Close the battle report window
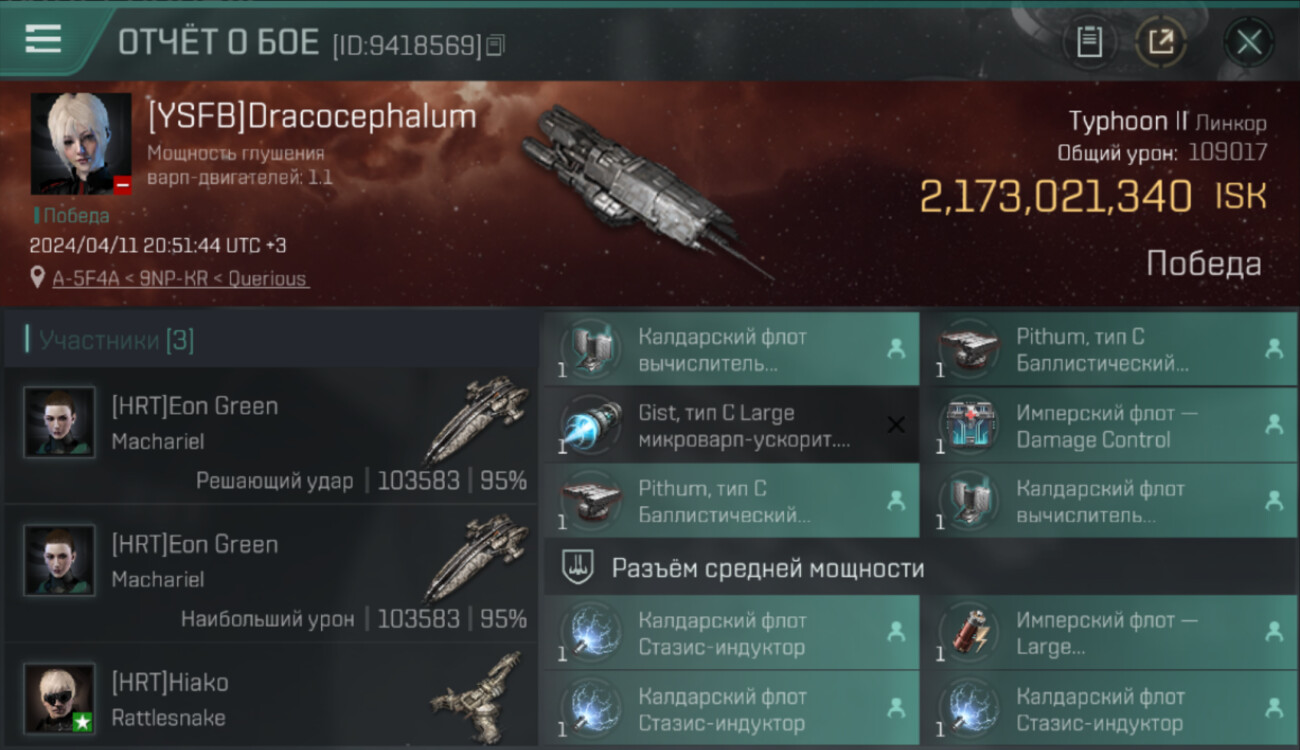Image resolution: width=1300 pixels, height=750 pixels. click(1249, 42)
